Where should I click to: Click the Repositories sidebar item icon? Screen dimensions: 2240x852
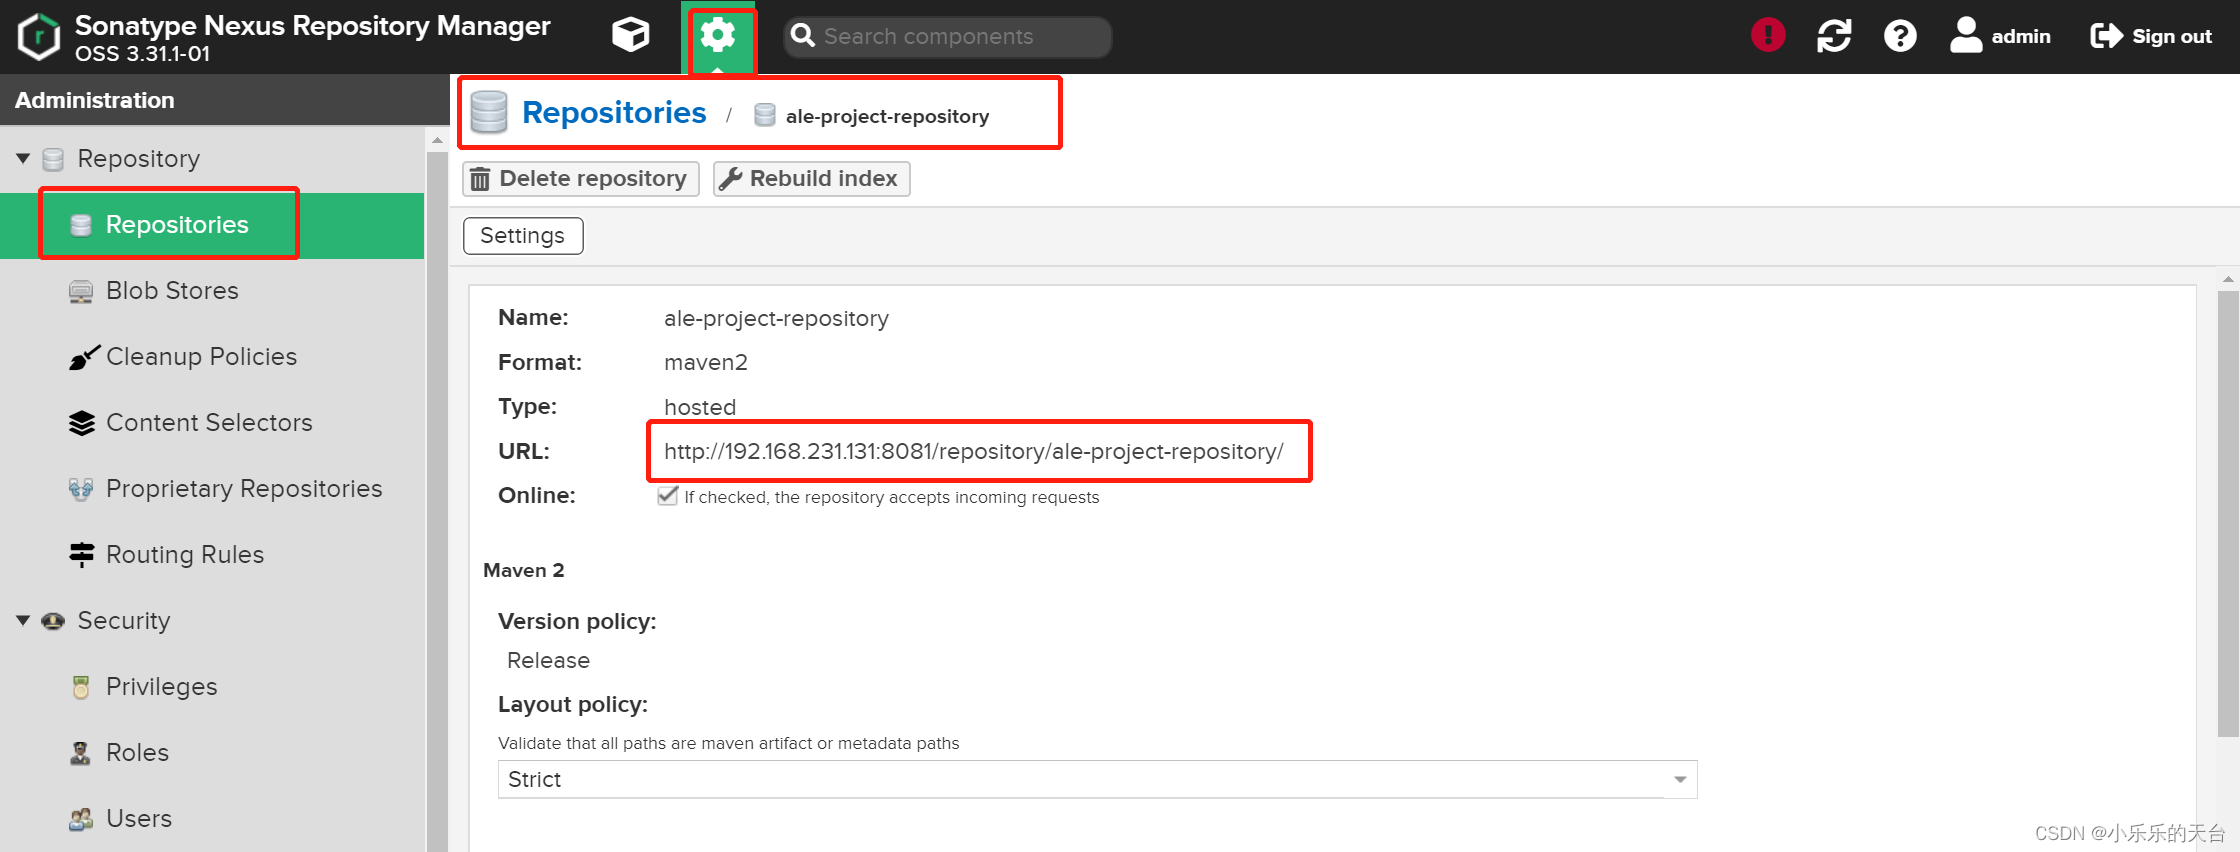click(81, 225)
